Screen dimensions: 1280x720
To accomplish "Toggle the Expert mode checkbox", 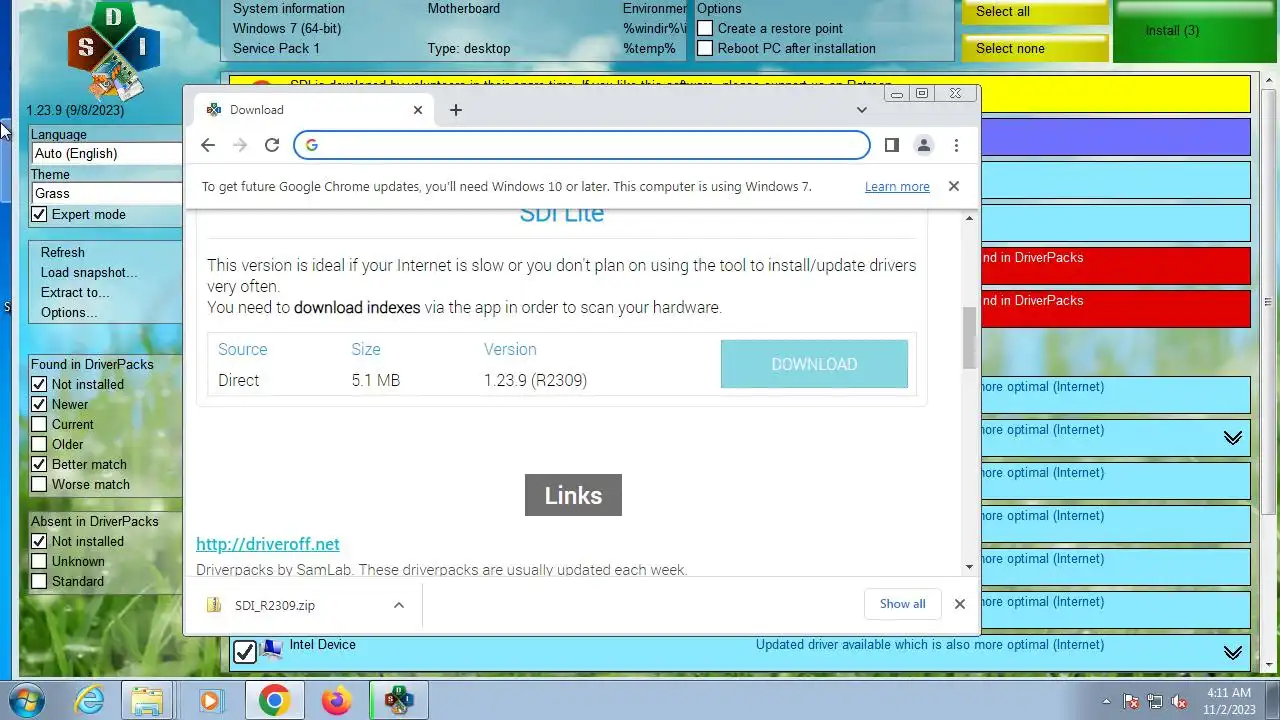I will pyautogui.click(x=39, y=214).
